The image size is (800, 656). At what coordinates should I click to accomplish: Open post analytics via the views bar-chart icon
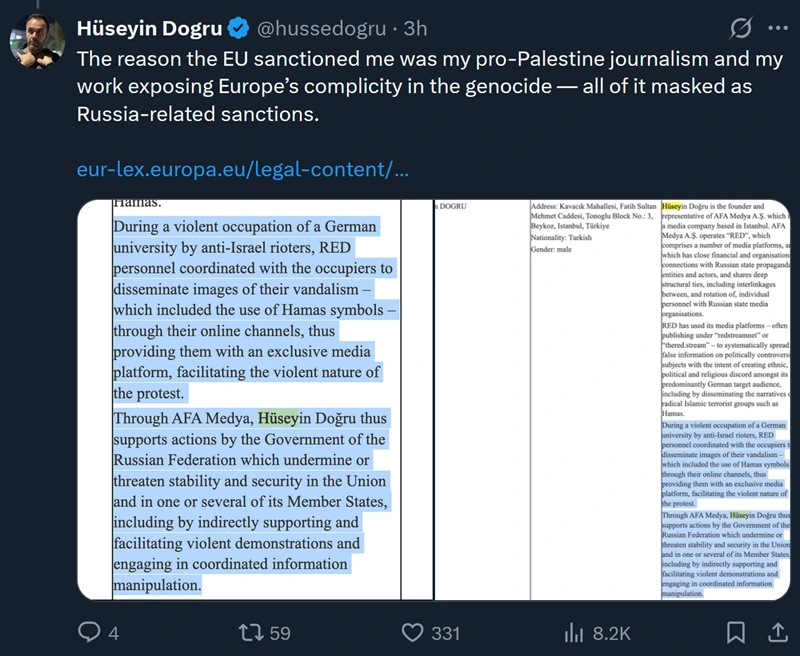pos(575,632)
